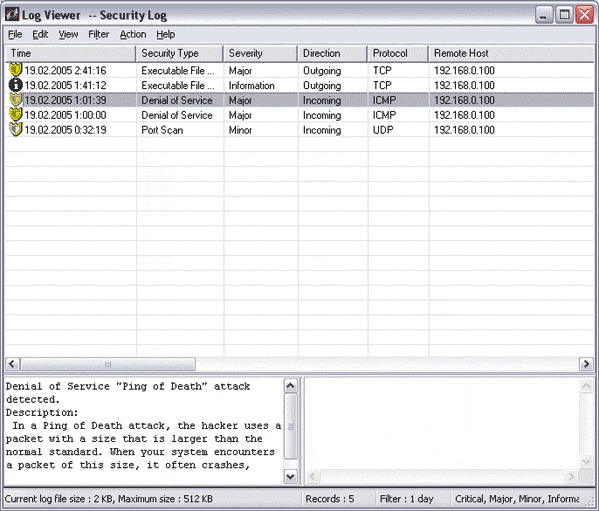The image size is (599, 511).
Task: Click the information icon of the 1:41:12 entry
Action: (15, 85)
